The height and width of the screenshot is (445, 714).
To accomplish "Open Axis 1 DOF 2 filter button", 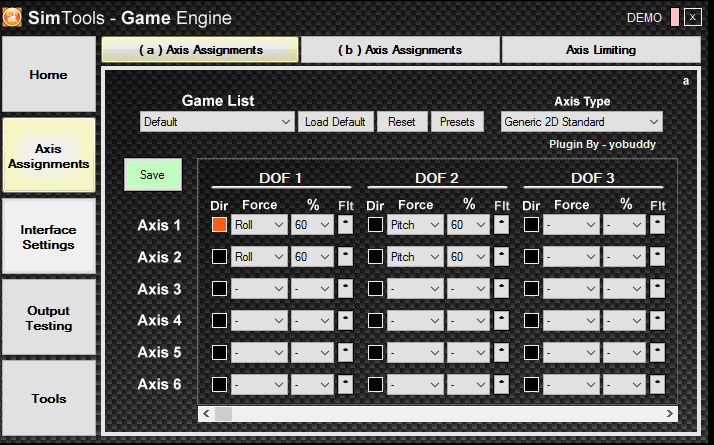I will 501,225.
